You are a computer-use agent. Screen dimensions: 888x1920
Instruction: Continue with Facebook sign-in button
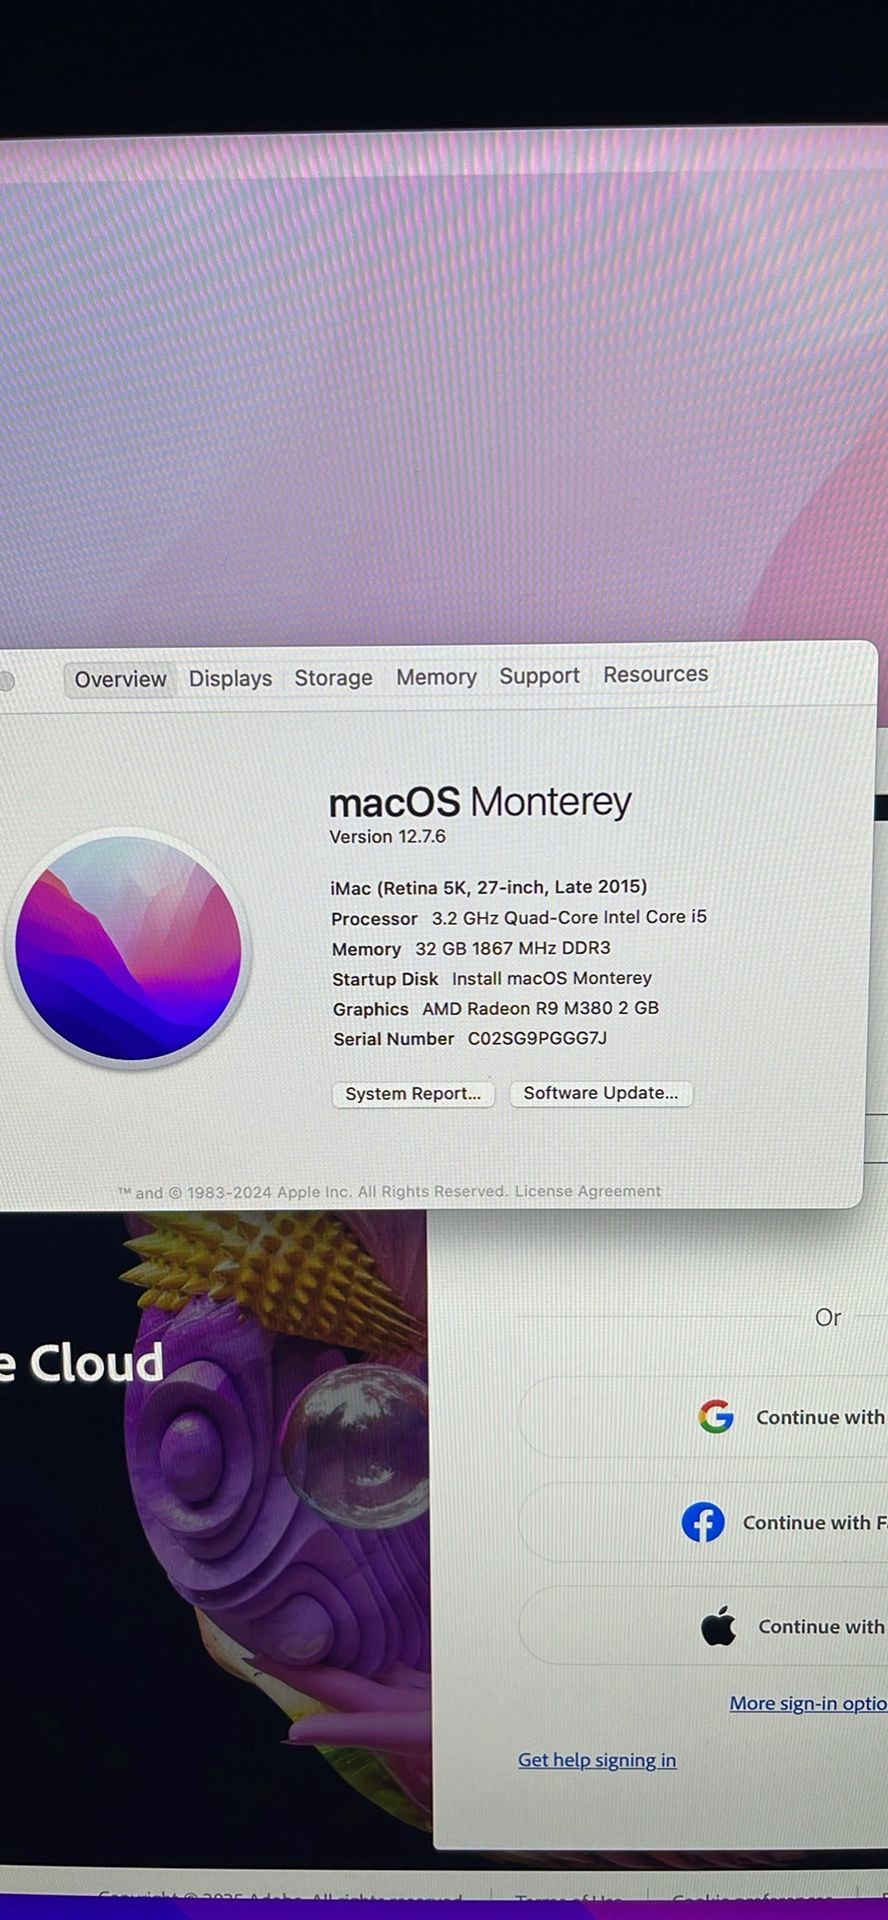[703, 1523]
